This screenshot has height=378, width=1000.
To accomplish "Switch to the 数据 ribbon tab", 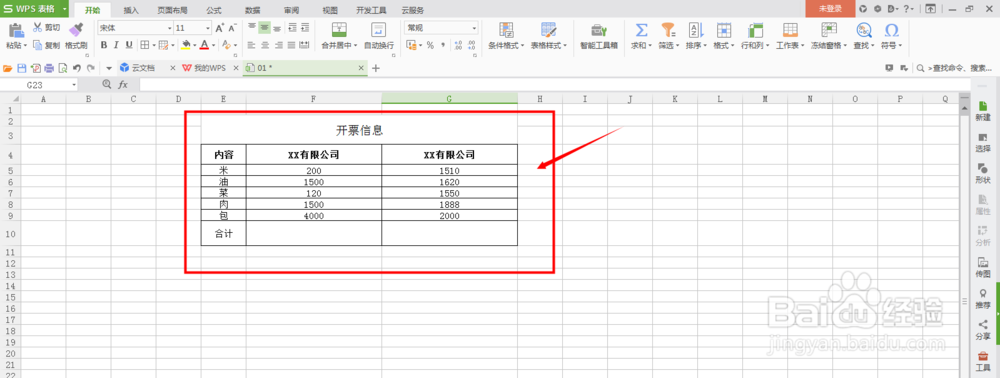I will pyautogui.click(x=253, y=10).
